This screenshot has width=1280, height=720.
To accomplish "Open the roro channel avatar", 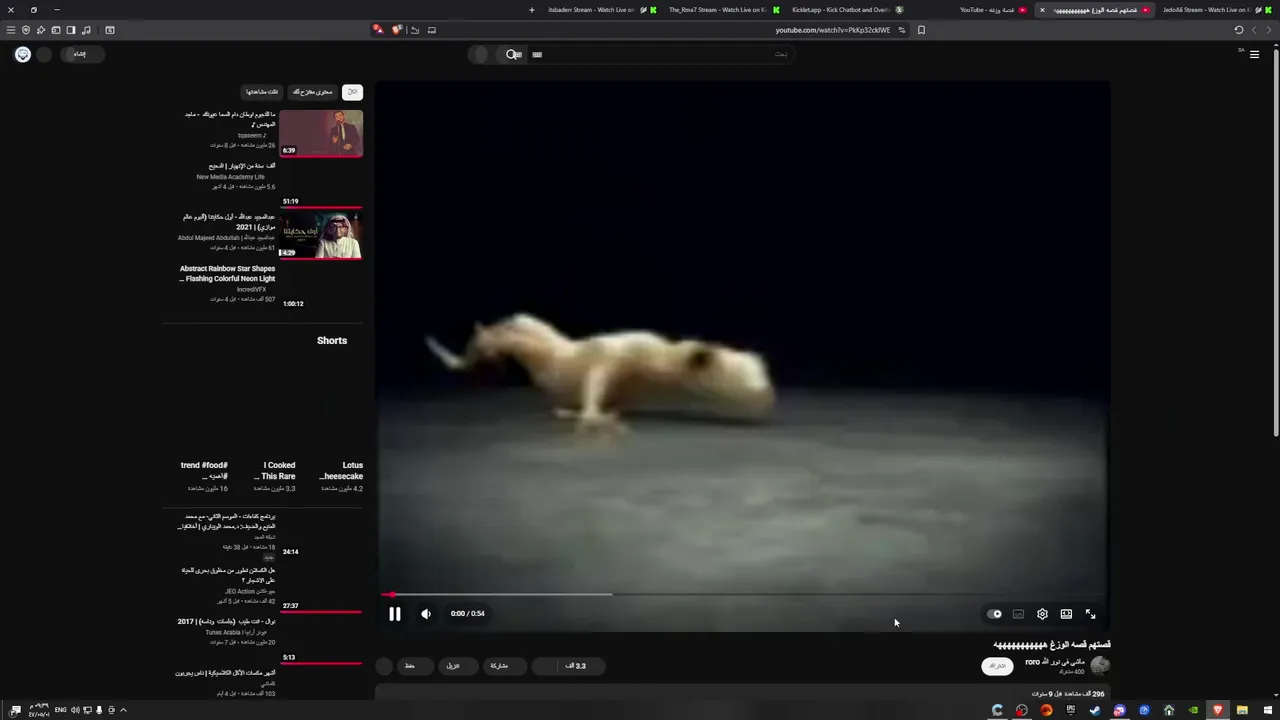I will coord(1100,666).
